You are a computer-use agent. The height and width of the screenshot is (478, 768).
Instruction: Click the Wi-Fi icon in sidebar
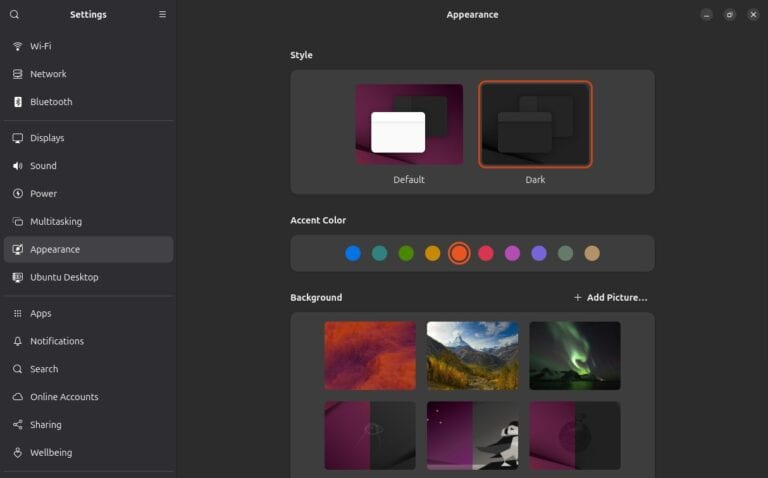[18, 46]
